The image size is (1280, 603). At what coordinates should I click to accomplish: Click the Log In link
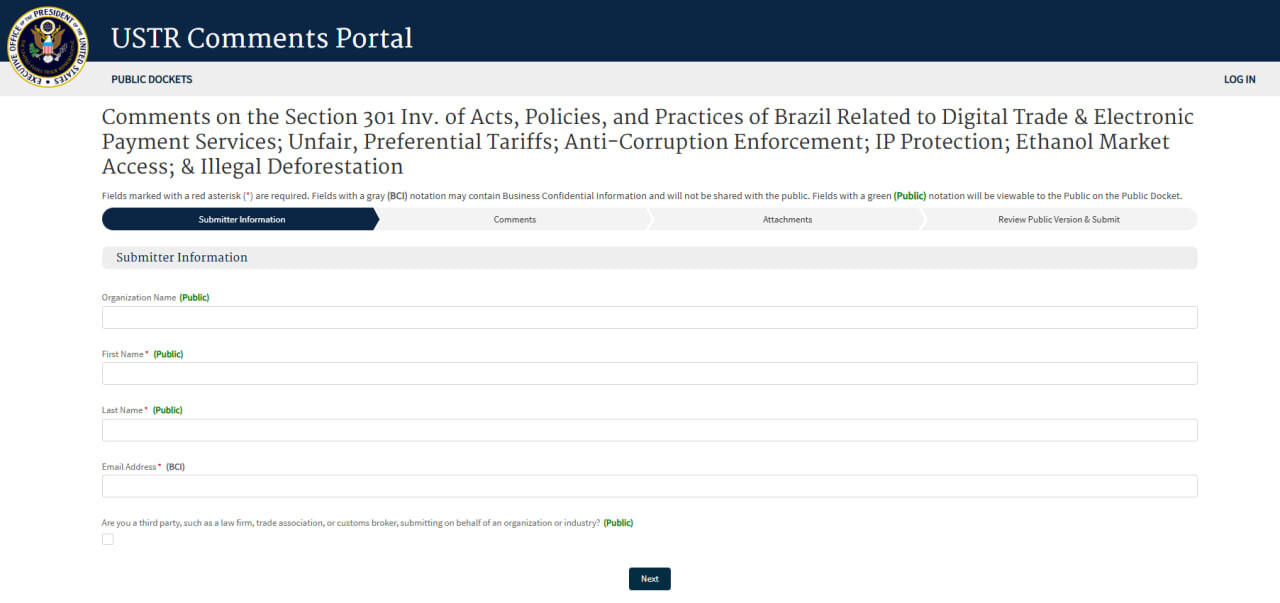pyautogui.click(x=1239, y=79)
